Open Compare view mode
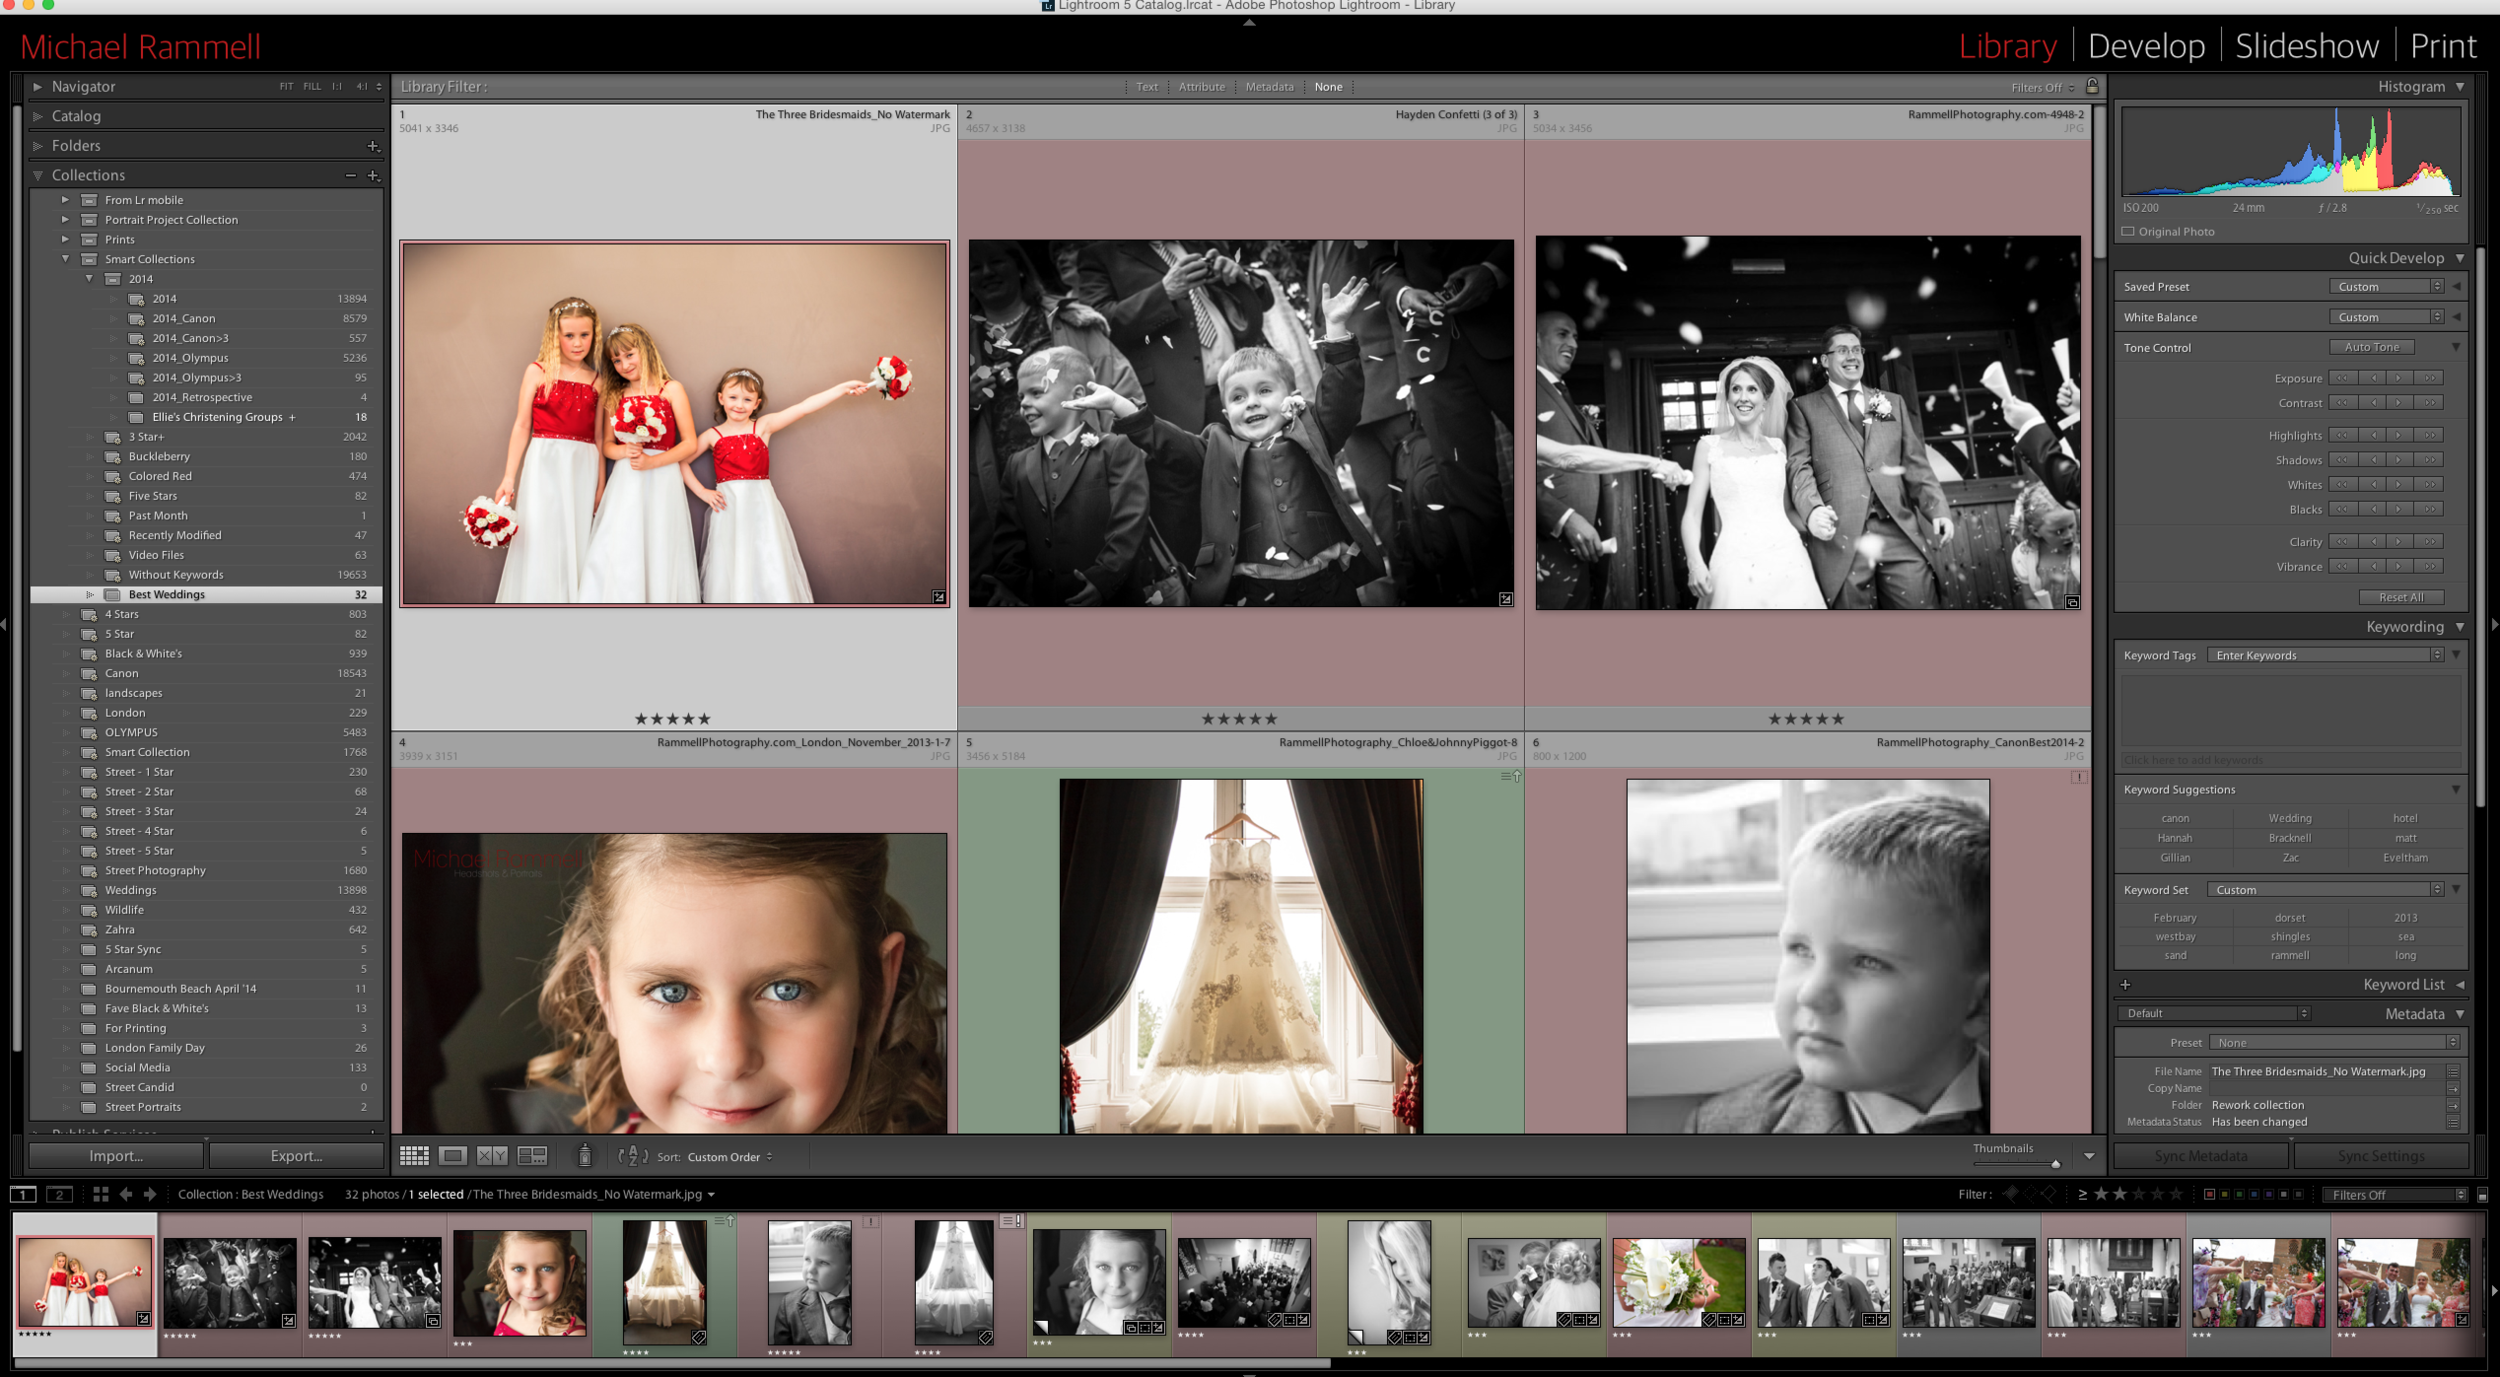 click(x=492, y=1156)
